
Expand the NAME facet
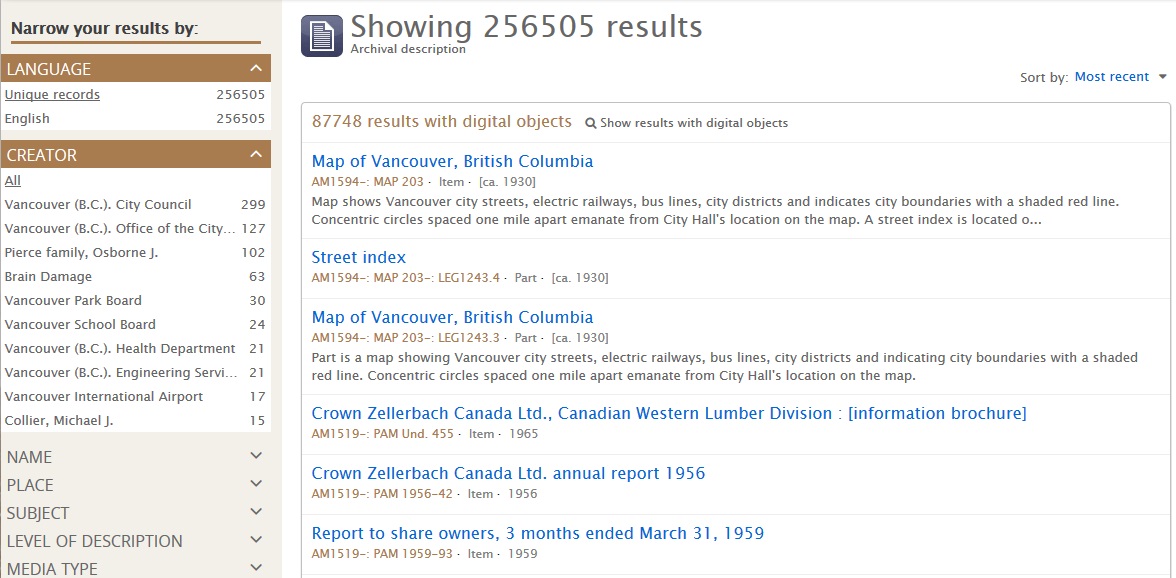[135, 457]
